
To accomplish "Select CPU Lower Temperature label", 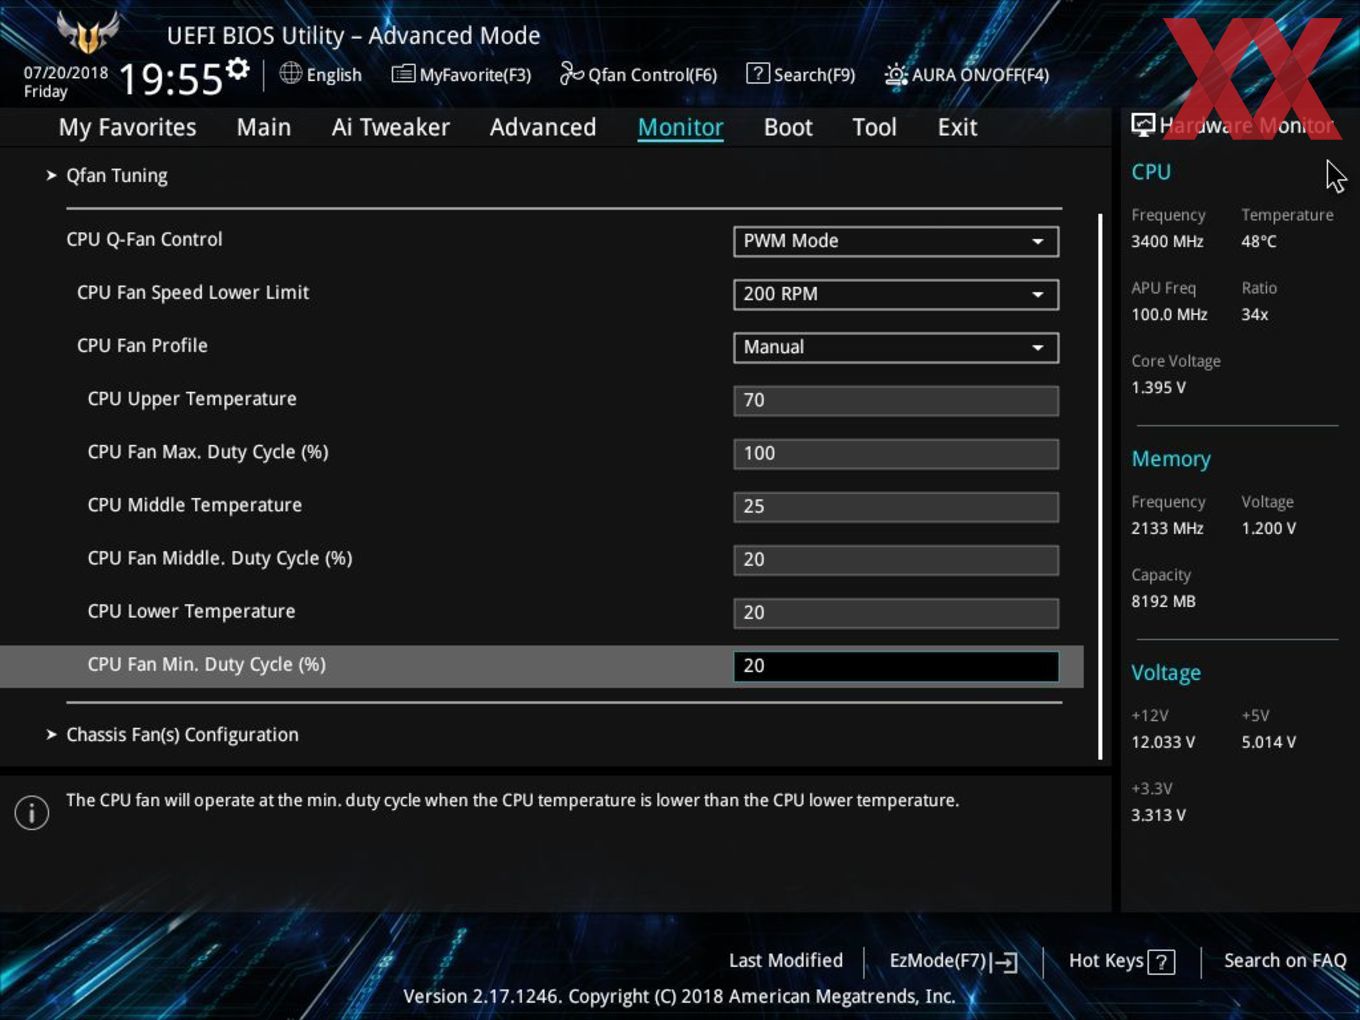I will pyautogui.click(x=191, y=610).
